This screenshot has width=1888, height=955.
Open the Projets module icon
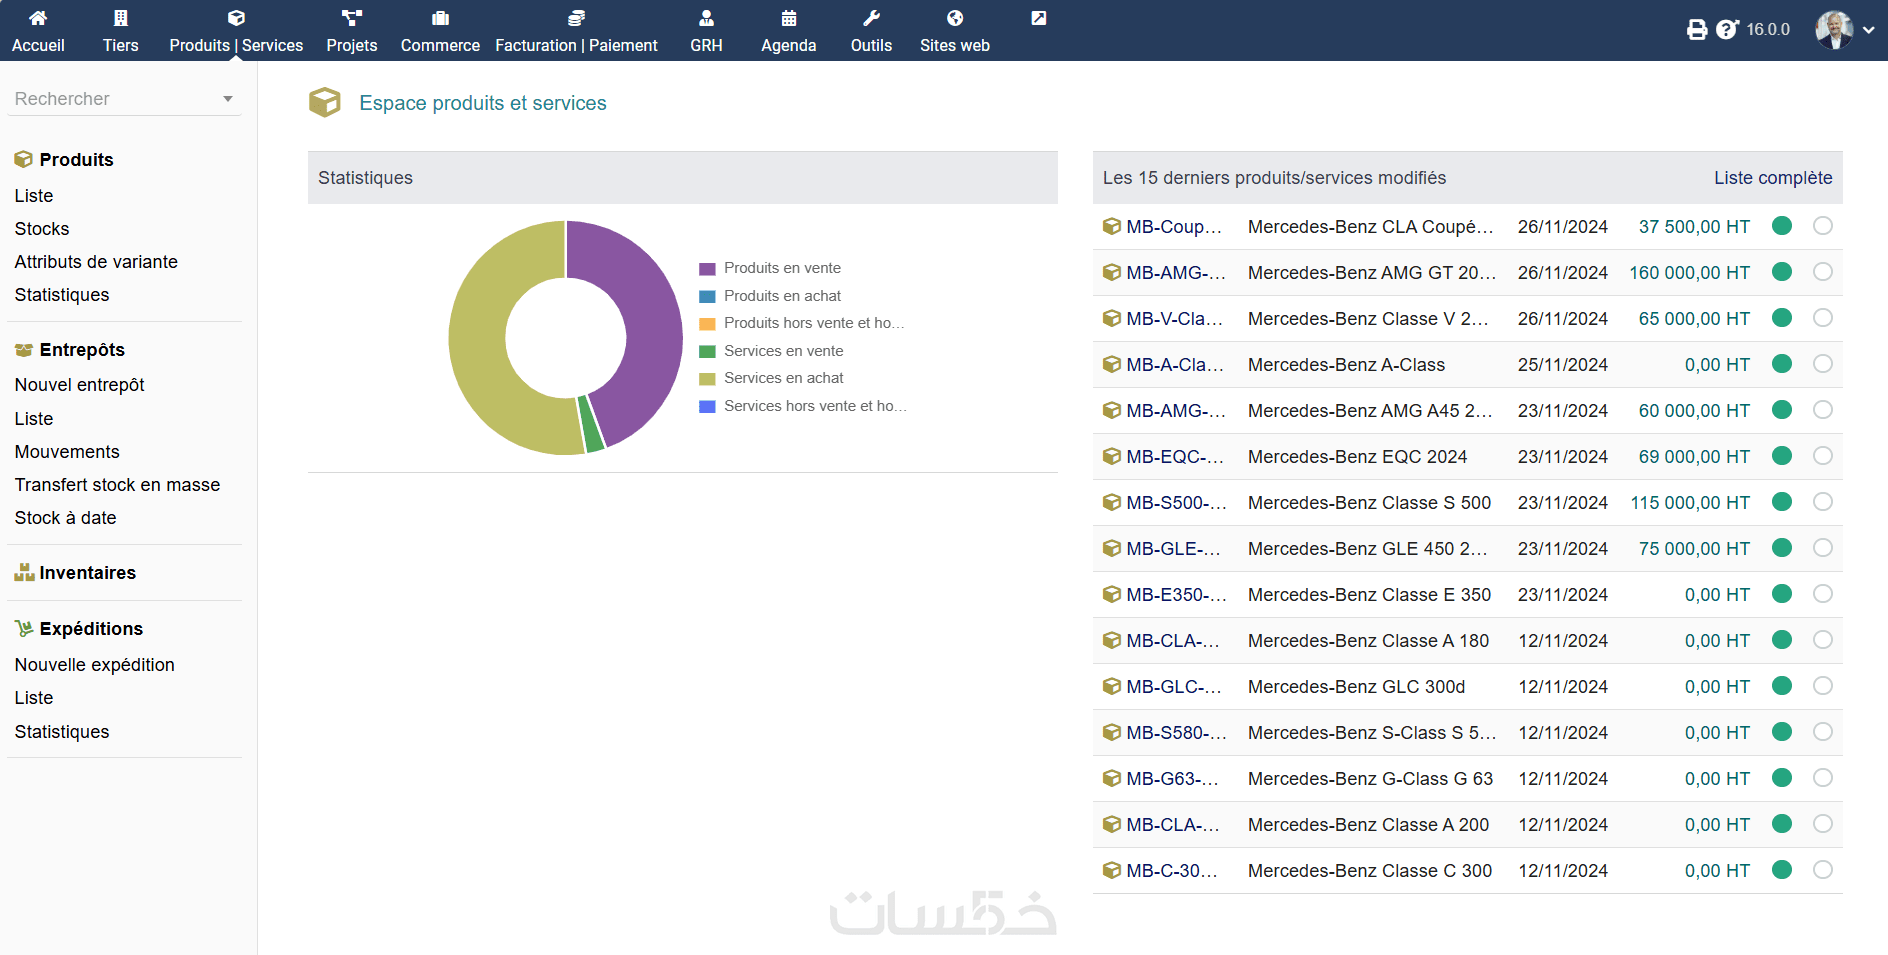click(352, 18)
